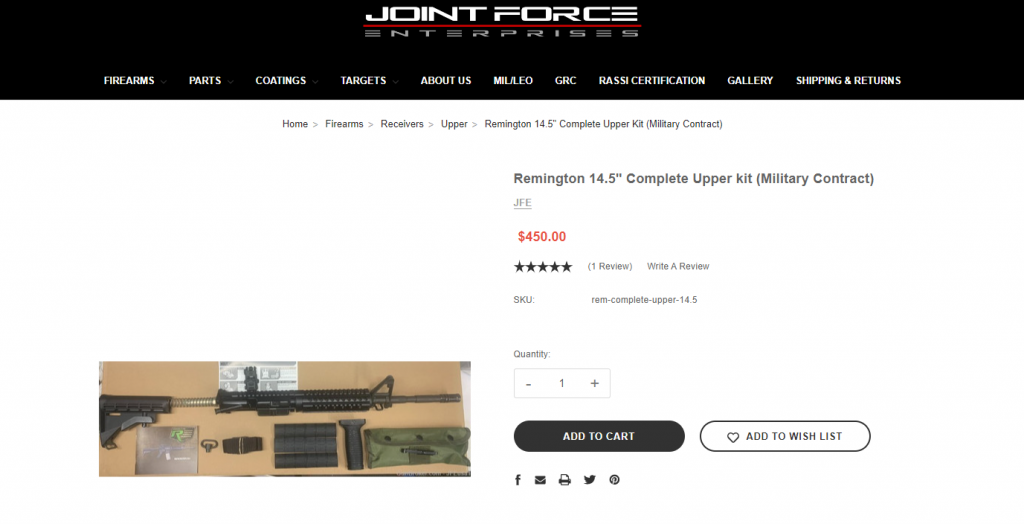Go to RASSI Certification menu item
1024x524 pixels.
pyautogui.click(x=652, y=81)
